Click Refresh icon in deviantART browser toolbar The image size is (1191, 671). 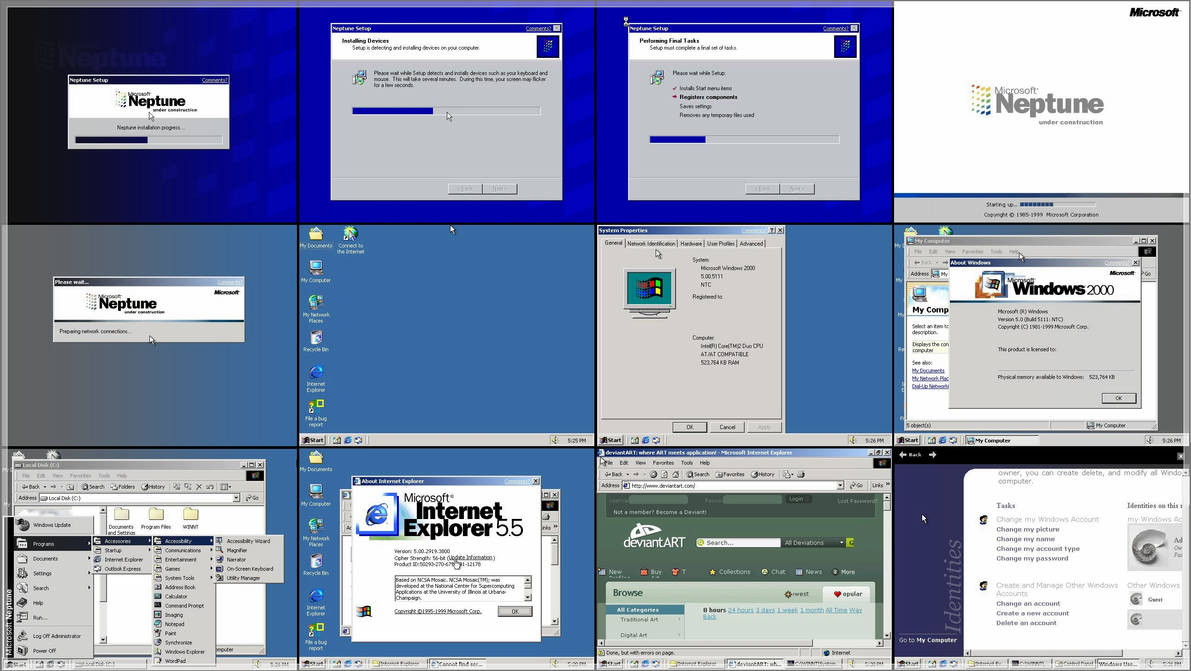point(664,474)
